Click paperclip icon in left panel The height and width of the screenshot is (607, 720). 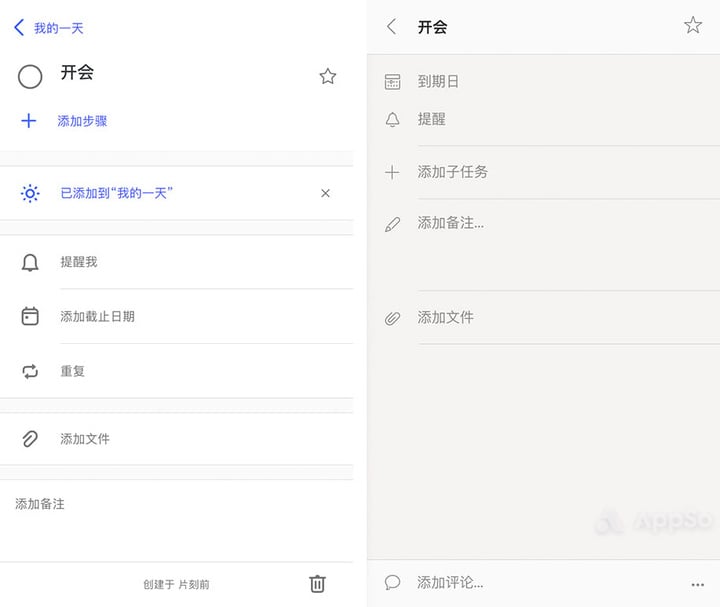(30, 439)
